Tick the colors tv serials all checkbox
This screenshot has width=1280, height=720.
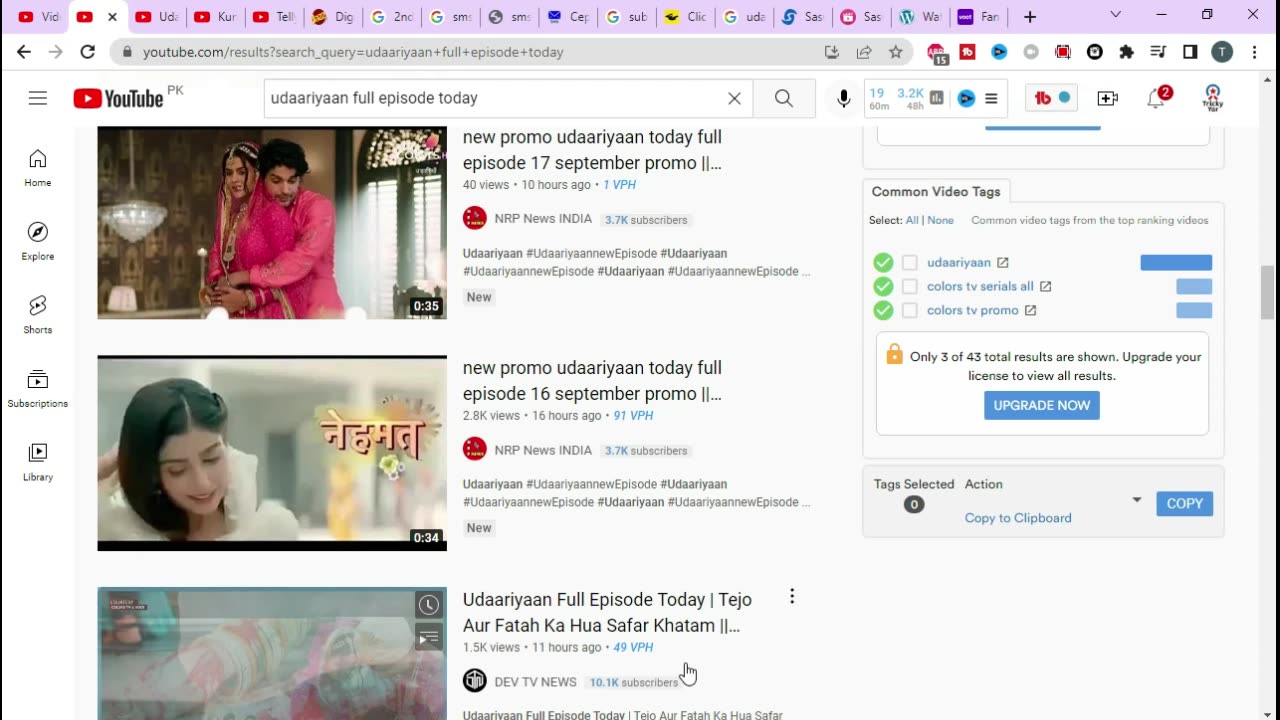click(909, 287)
